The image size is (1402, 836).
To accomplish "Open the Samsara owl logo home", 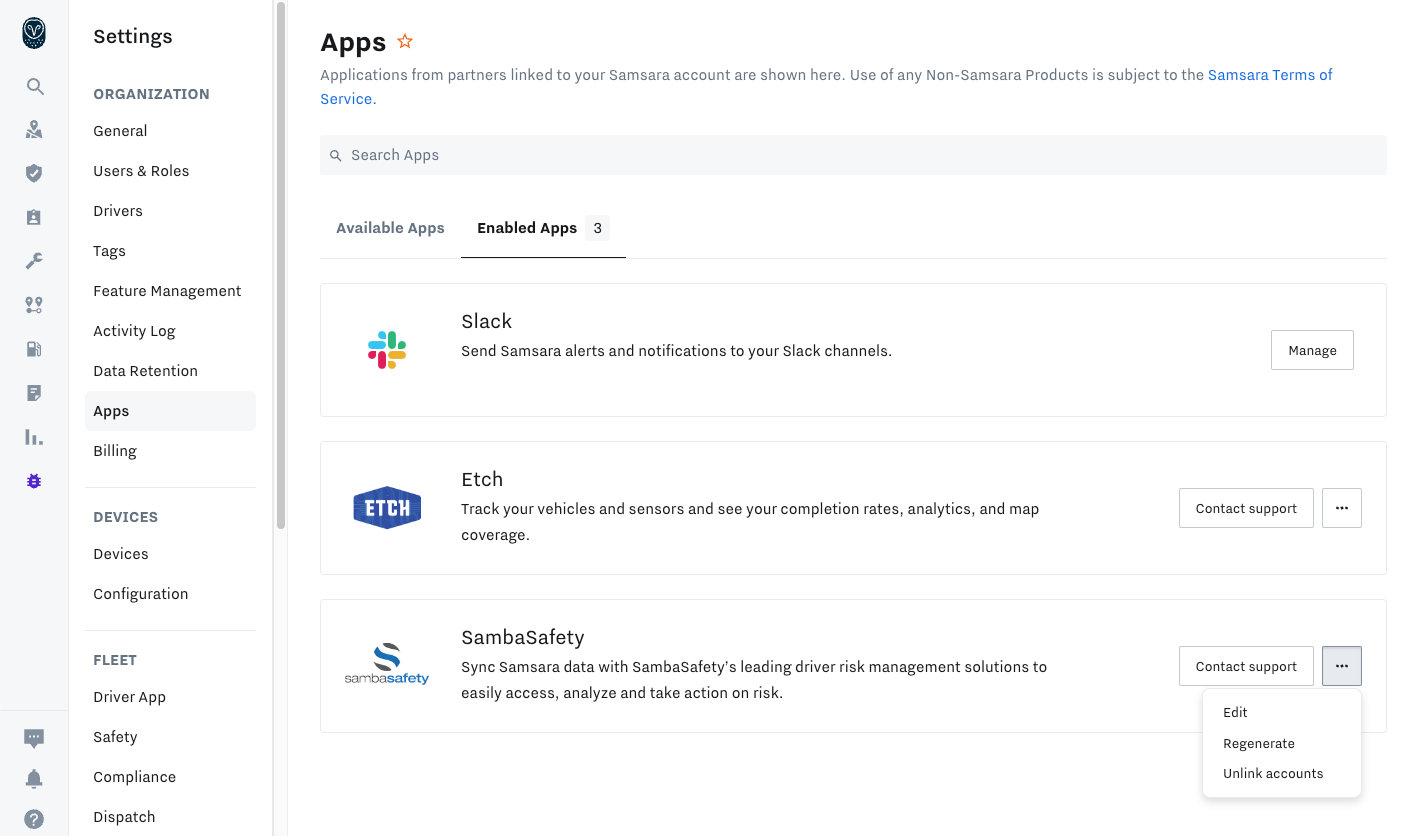I will [34, 34].
